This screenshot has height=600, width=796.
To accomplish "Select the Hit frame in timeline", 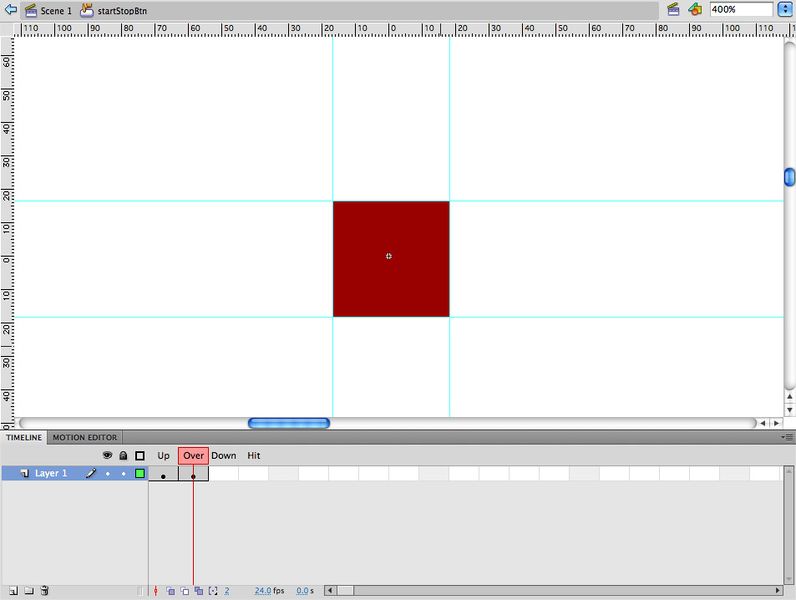I will click(253, 474).
